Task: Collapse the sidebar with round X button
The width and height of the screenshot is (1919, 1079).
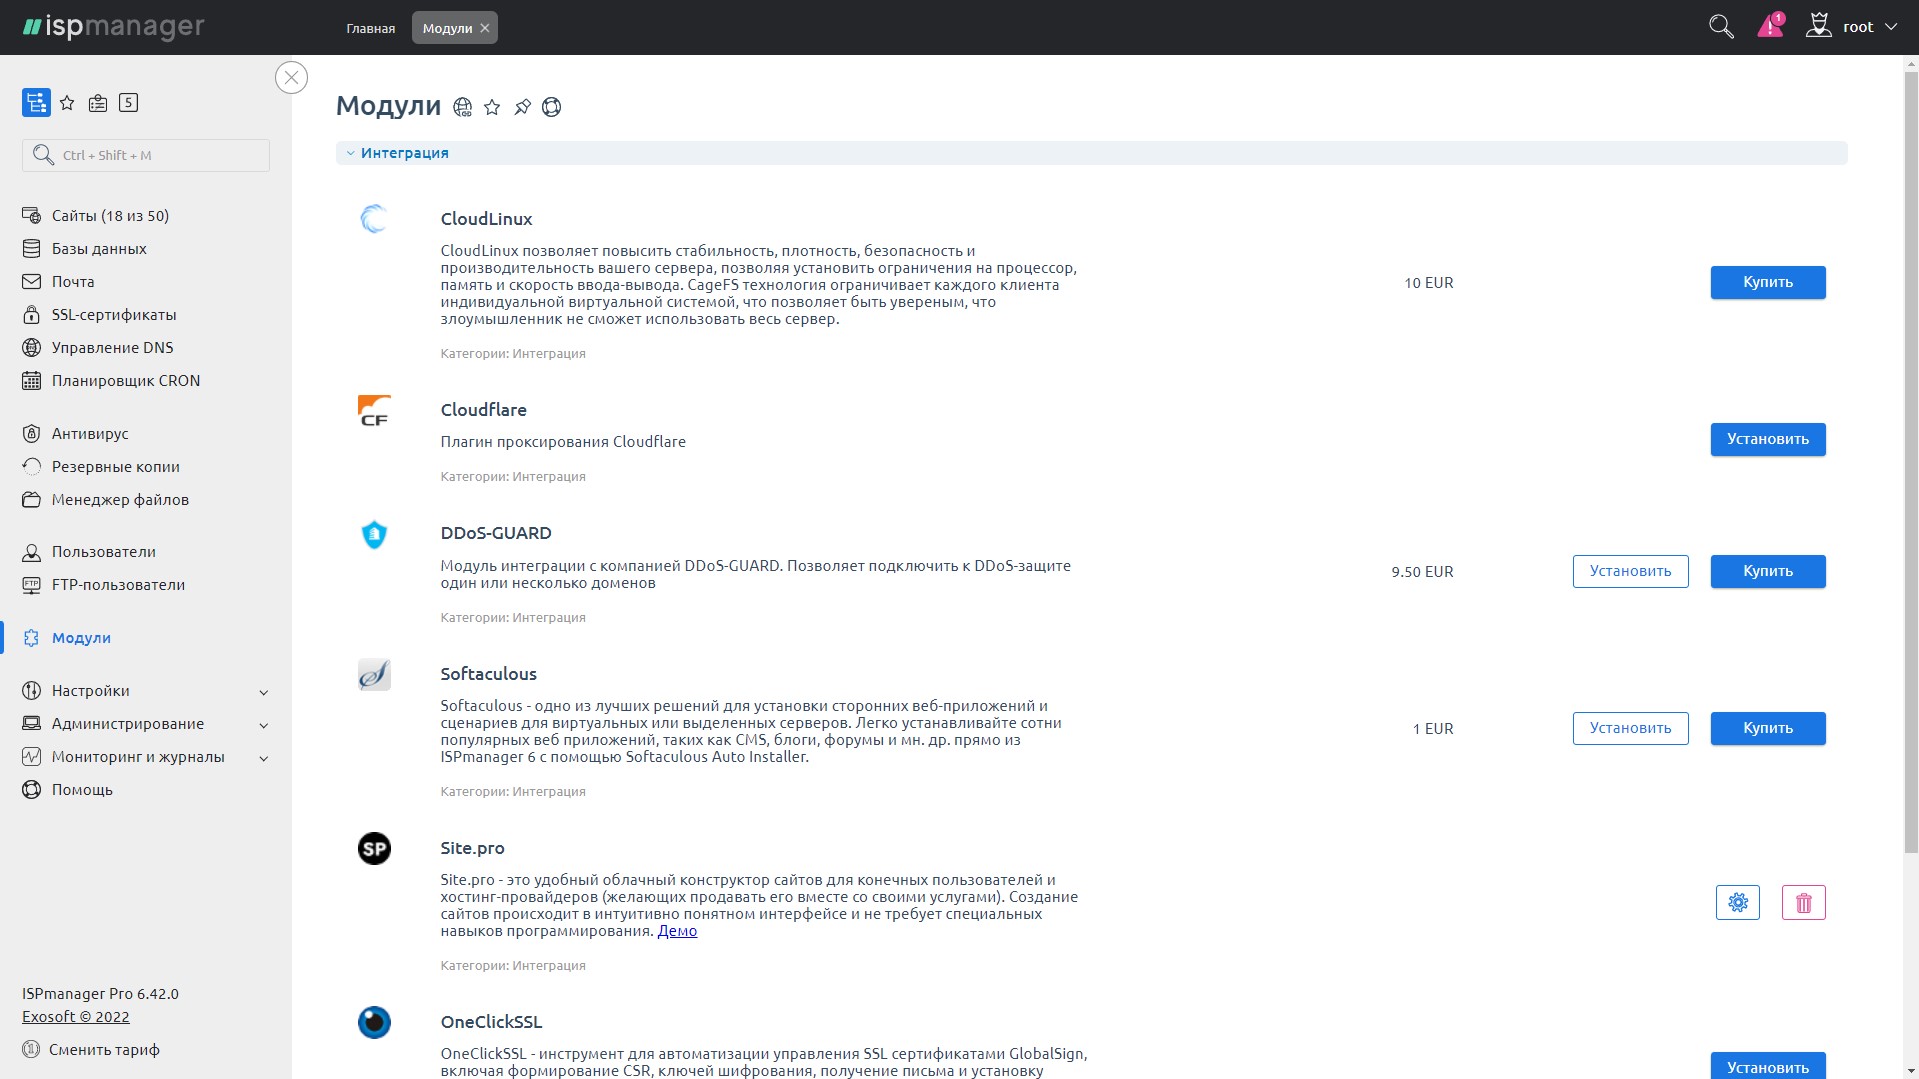Action: point(291,78)
